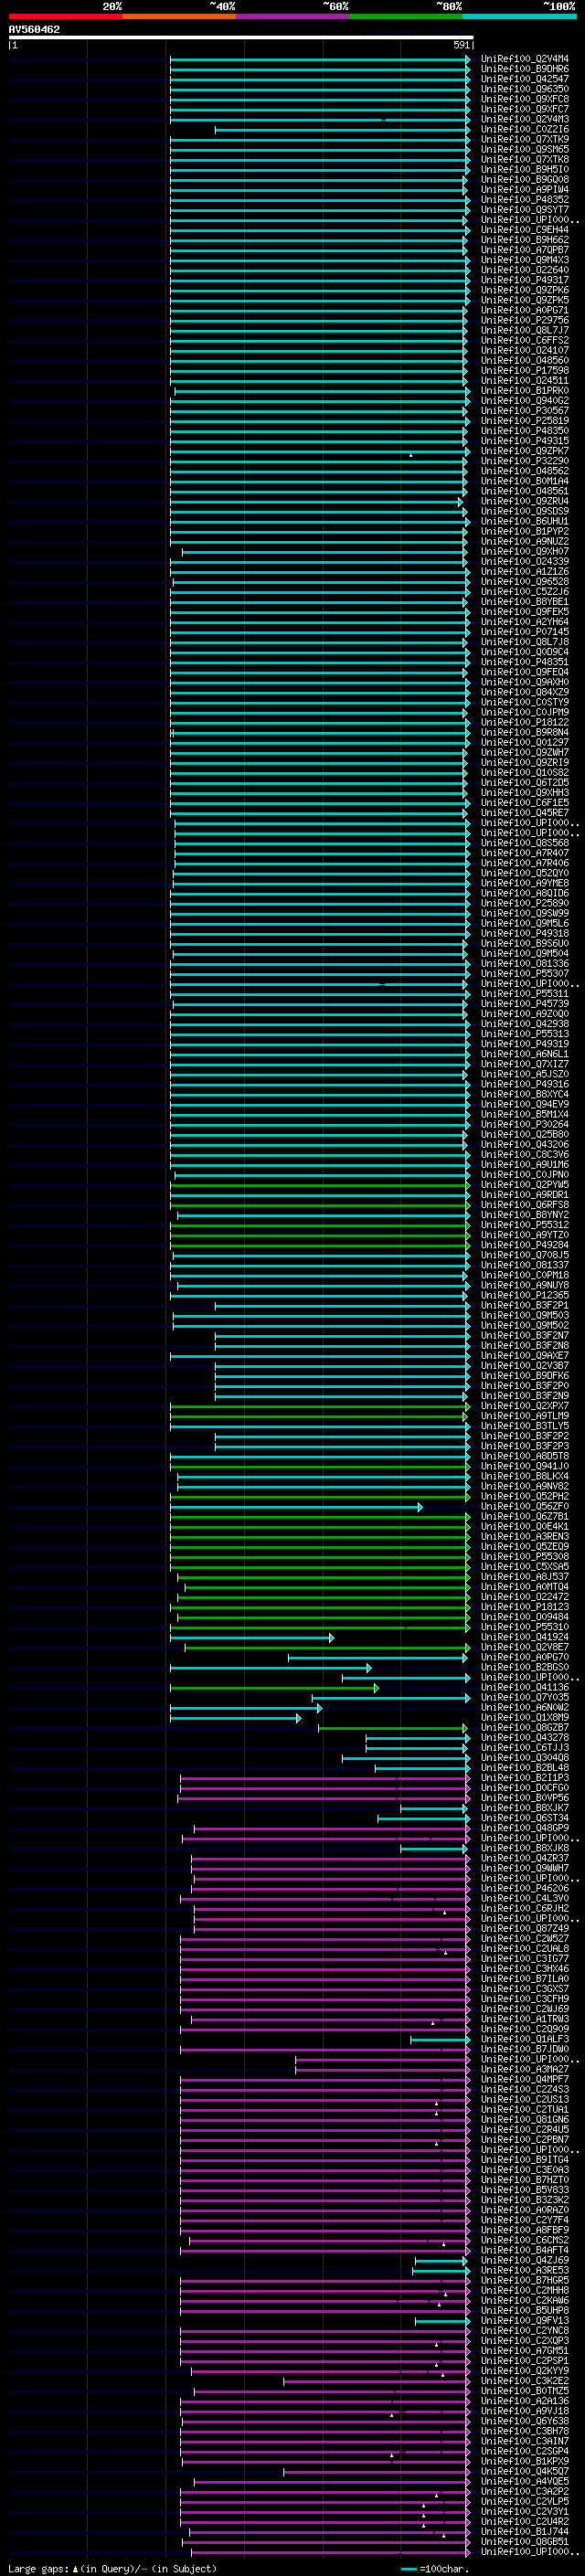Click UniRef100_B6UHU1 hit label
Viewport: 585px width, 2576px height.
click(x=525, y=521)
